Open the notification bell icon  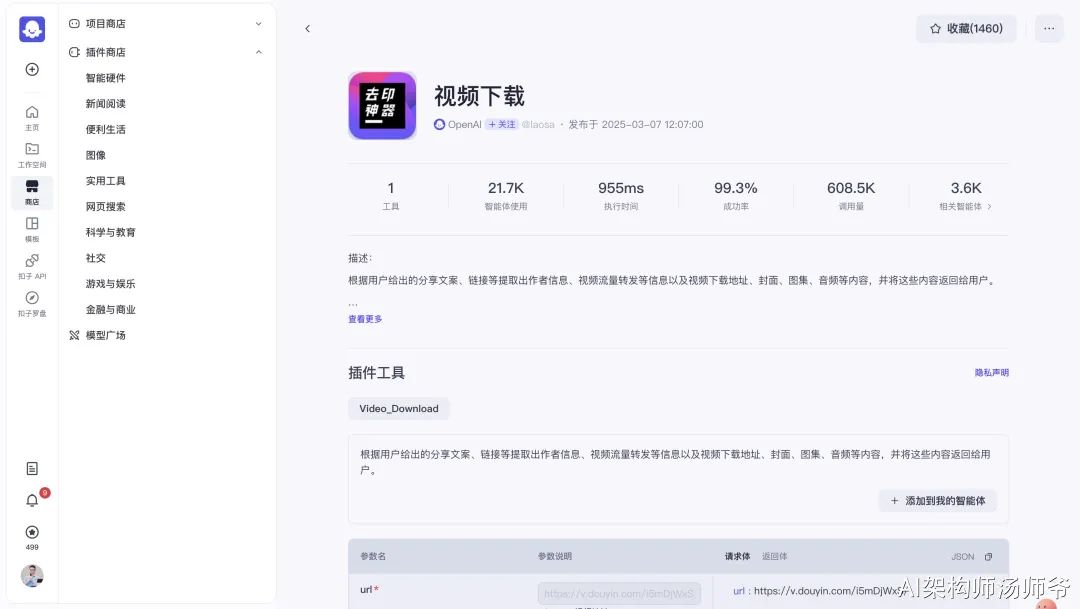pos(32,501)
